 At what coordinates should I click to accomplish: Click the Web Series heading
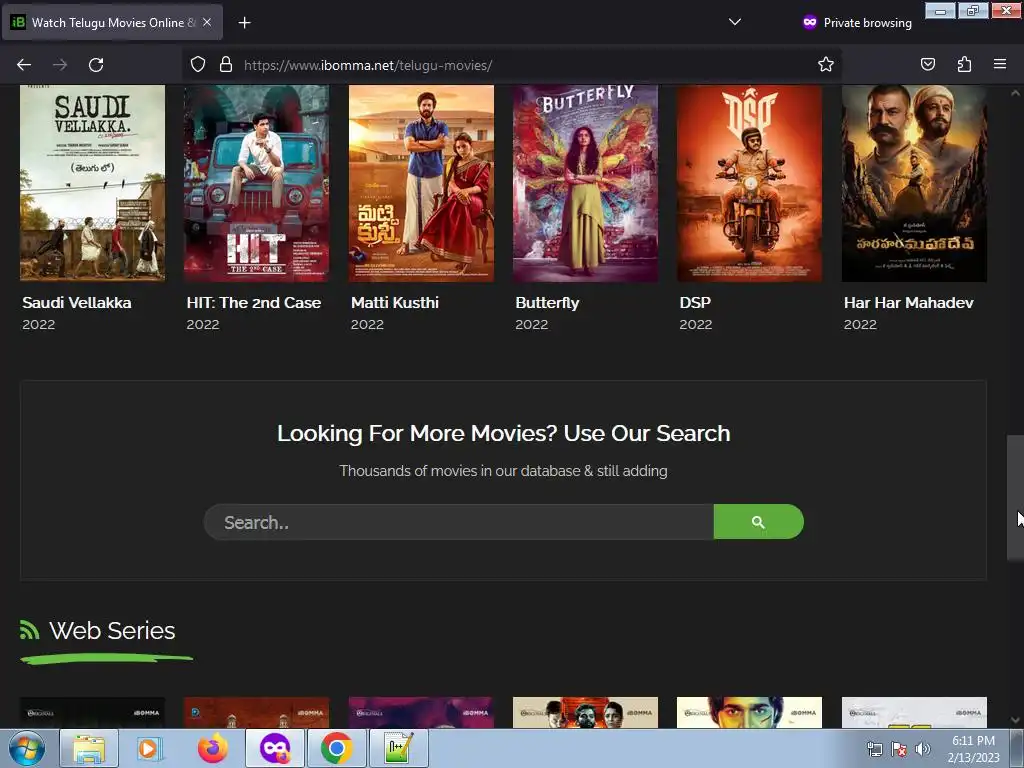pyautogui.click(x=112, y=631)
